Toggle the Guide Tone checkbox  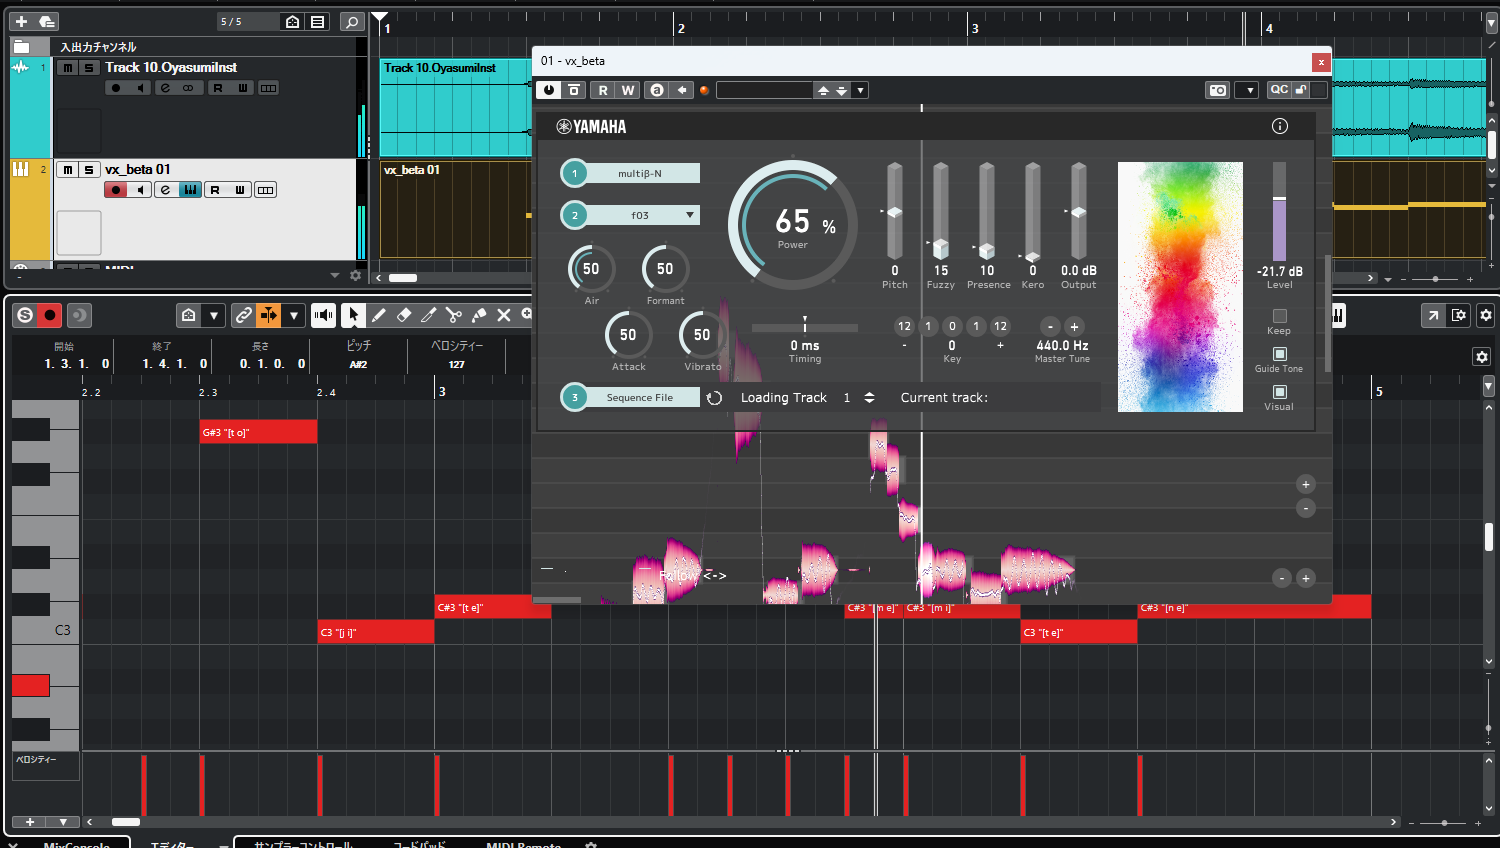click(1279, 354)
